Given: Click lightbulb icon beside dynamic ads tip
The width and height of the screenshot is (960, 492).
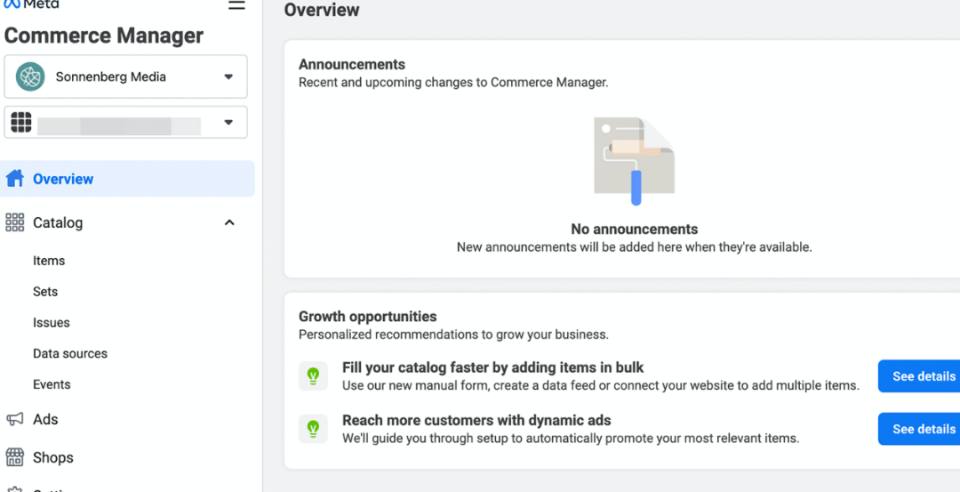Looking at the screenshot, I should 313,428.
